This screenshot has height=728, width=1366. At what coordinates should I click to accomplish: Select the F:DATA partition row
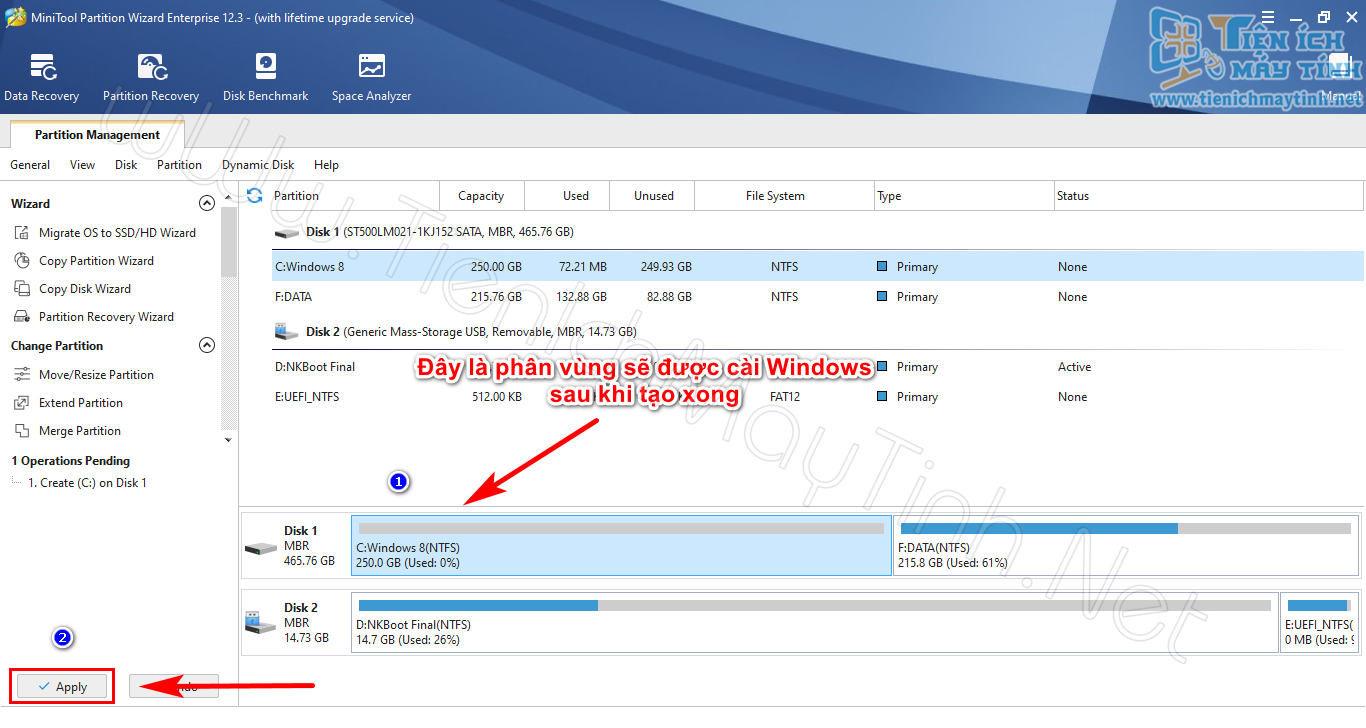tap(817, 297)
